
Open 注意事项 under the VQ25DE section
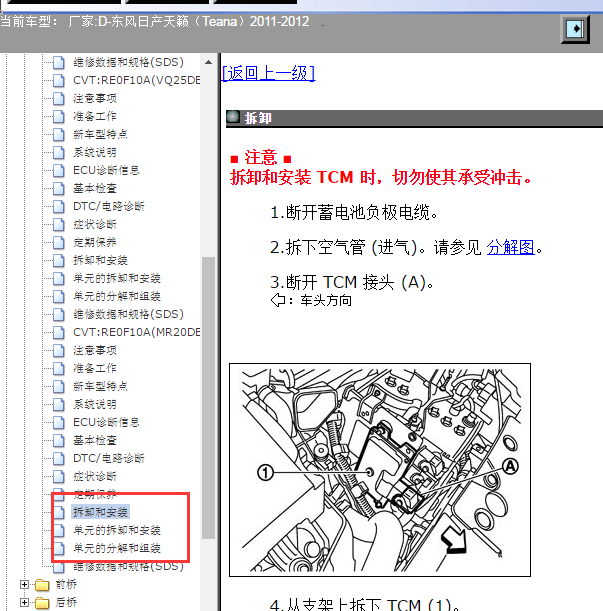95,98
